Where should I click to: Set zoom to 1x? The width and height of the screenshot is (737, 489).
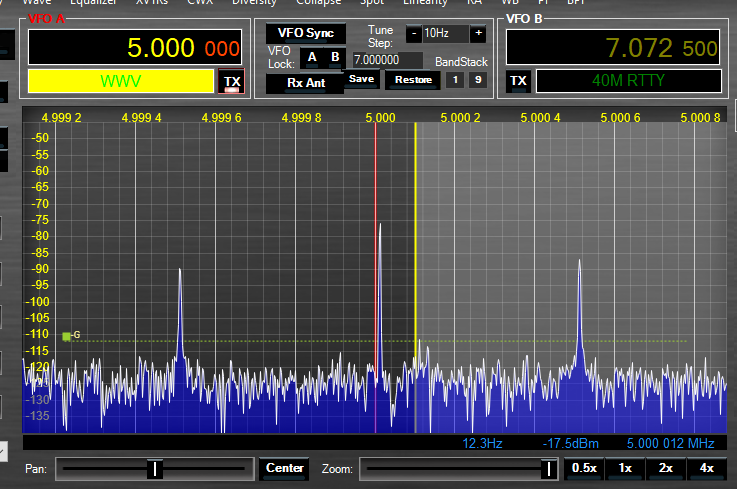(625, 468)
